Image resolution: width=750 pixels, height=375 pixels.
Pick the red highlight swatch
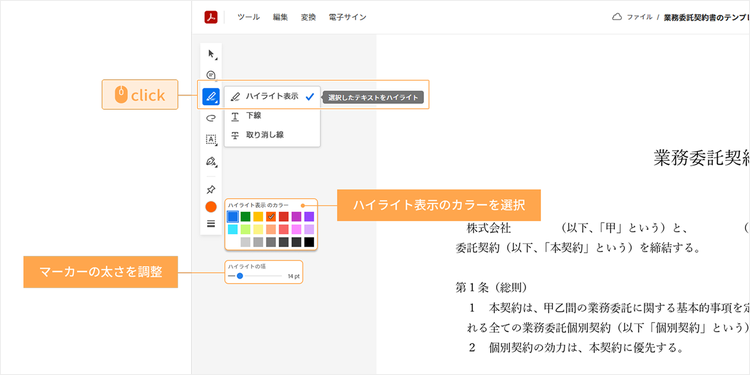pos(284,217)
